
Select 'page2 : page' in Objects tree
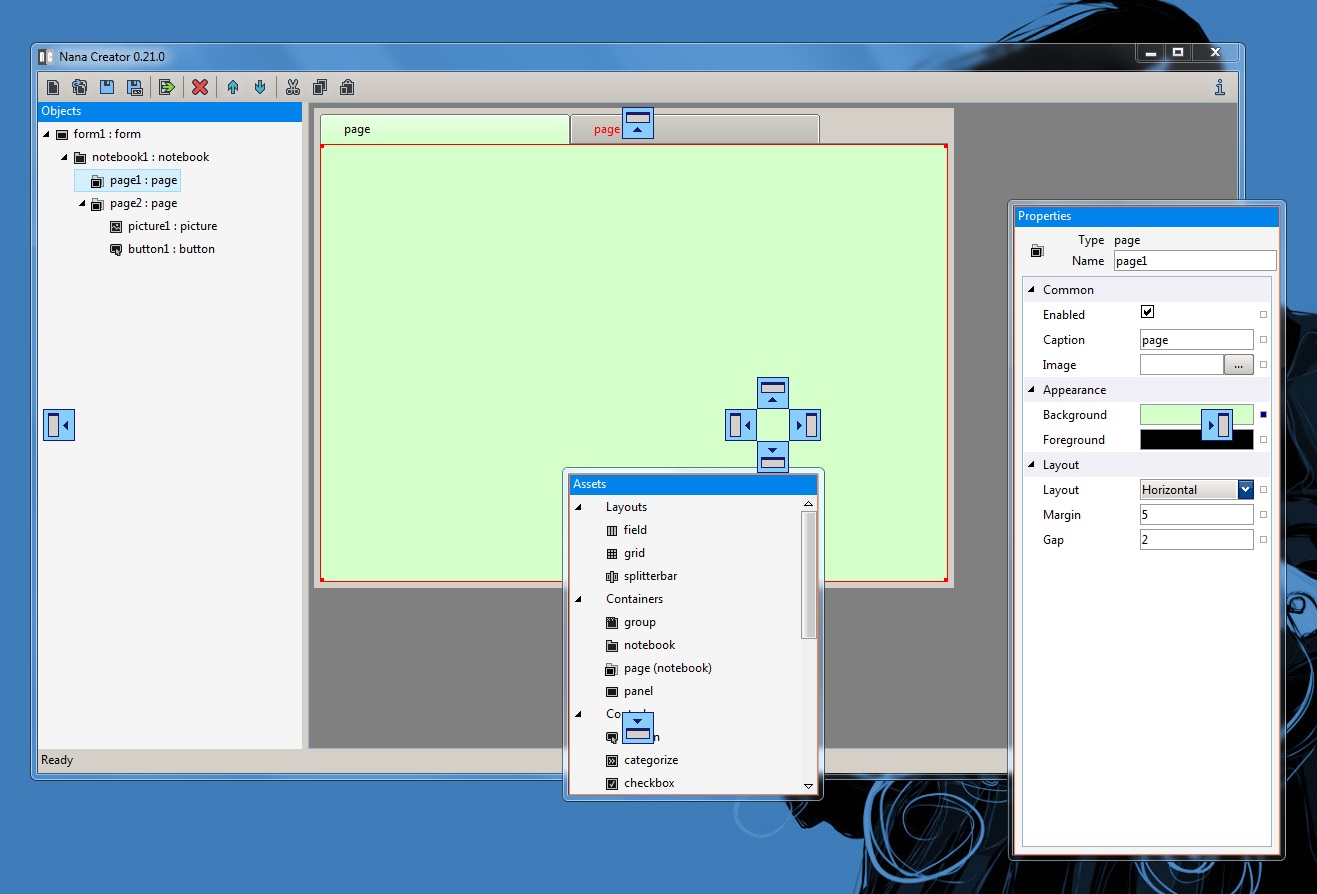click(143, 203)
